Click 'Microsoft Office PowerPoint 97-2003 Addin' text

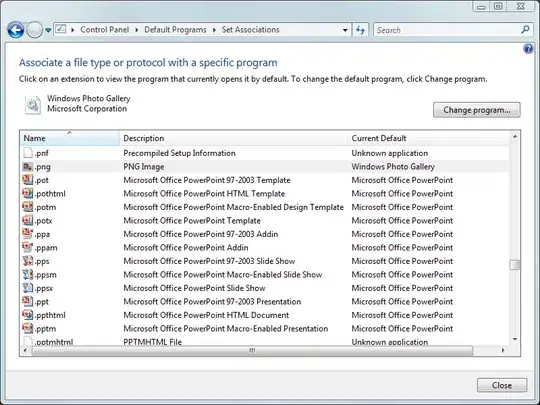pyautogui.click(x=200, y=234)
